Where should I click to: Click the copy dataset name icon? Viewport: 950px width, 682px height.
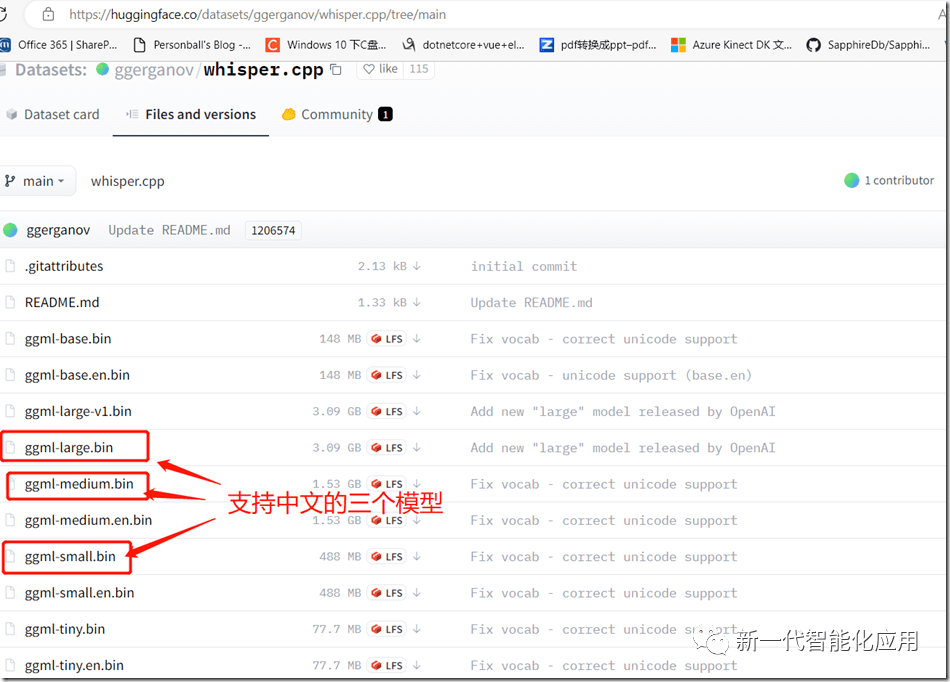point(336,69)
